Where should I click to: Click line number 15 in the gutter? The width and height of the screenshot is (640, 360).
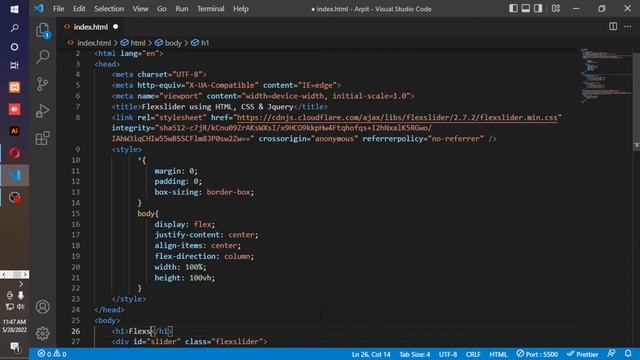coord(76,213)
